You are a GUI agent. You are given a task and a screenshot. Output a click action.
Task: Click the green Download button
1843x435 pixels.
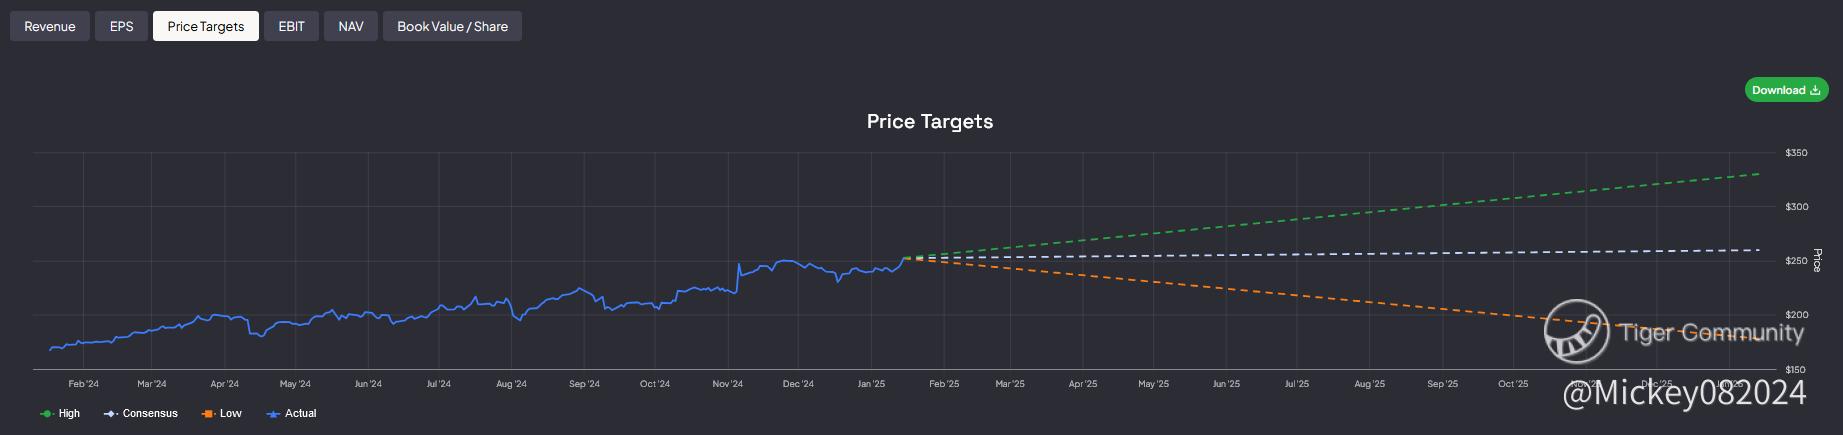tap(1785, 90)
